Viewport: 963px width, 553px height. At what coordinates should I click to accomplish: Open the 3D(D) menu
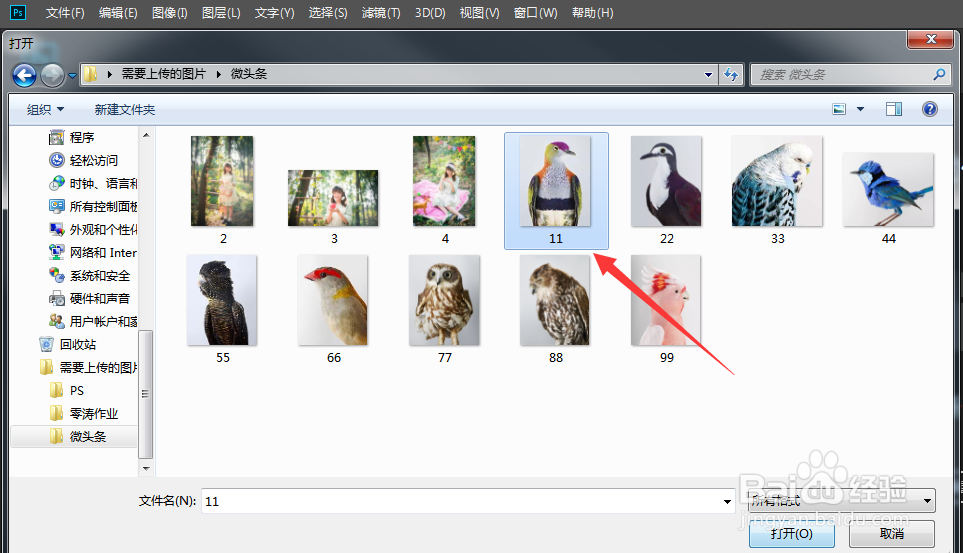[430, 12]
